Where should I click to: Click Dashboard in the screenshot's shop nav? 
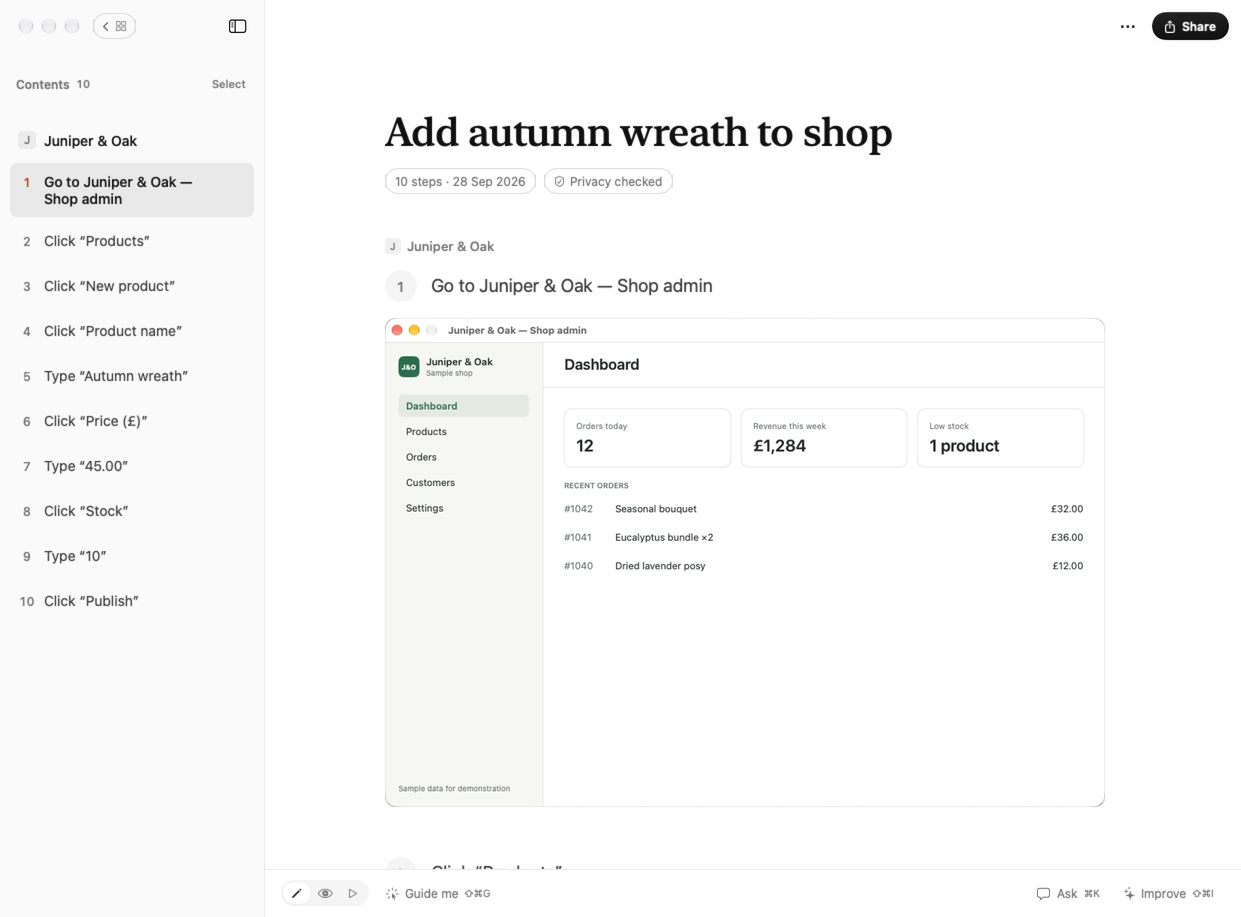(463, 406)
